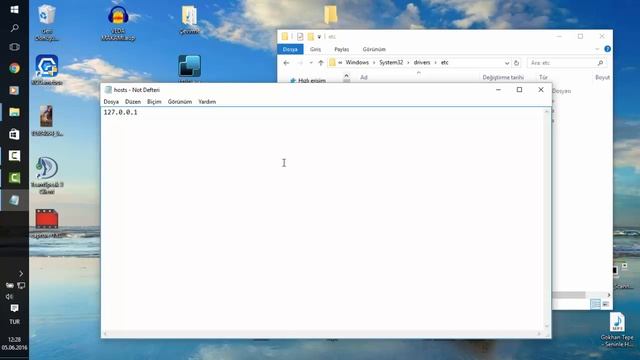Viewport: 640px width, 360px height.
Task: Go back using Explorer back arrow
Action: pos(286,63)
